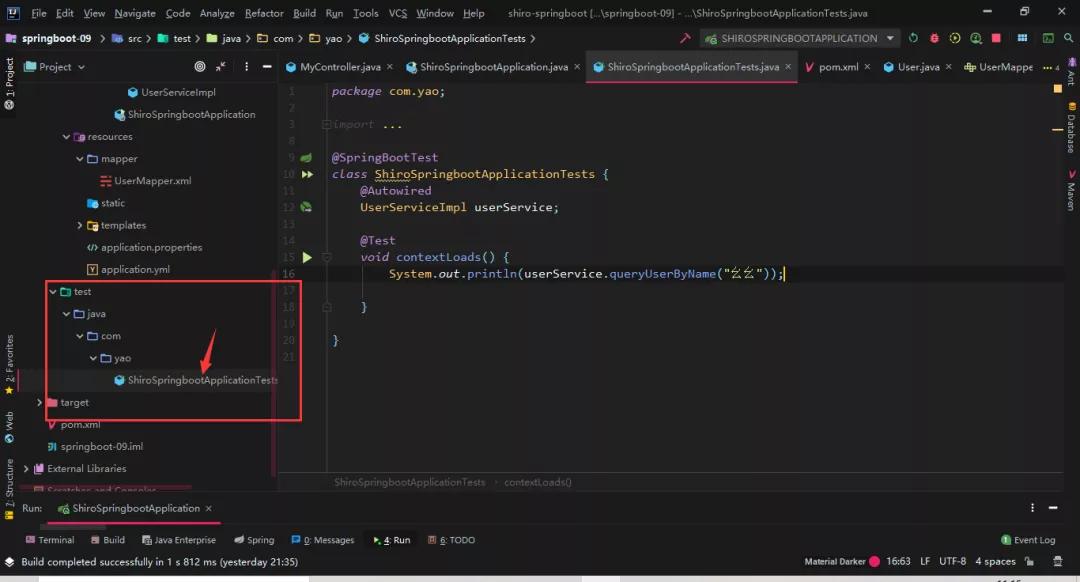
Task: Open the Project panel options menu
Action: (247, 67)
